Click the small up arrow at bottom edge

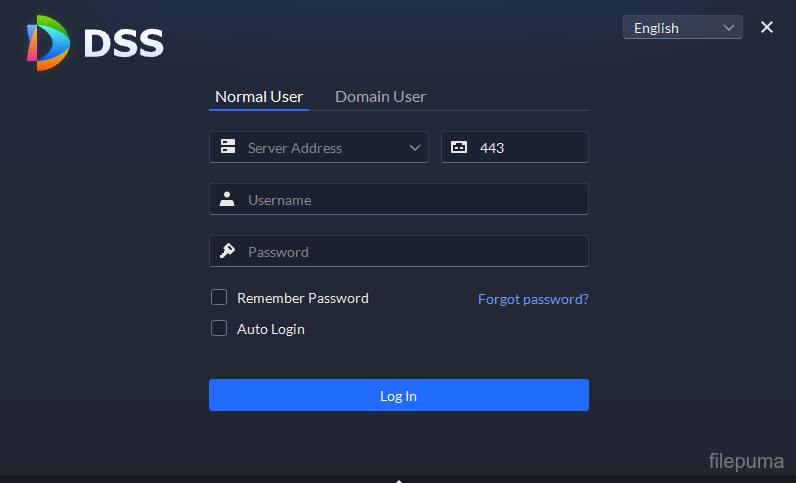click(x=398, y=480)
